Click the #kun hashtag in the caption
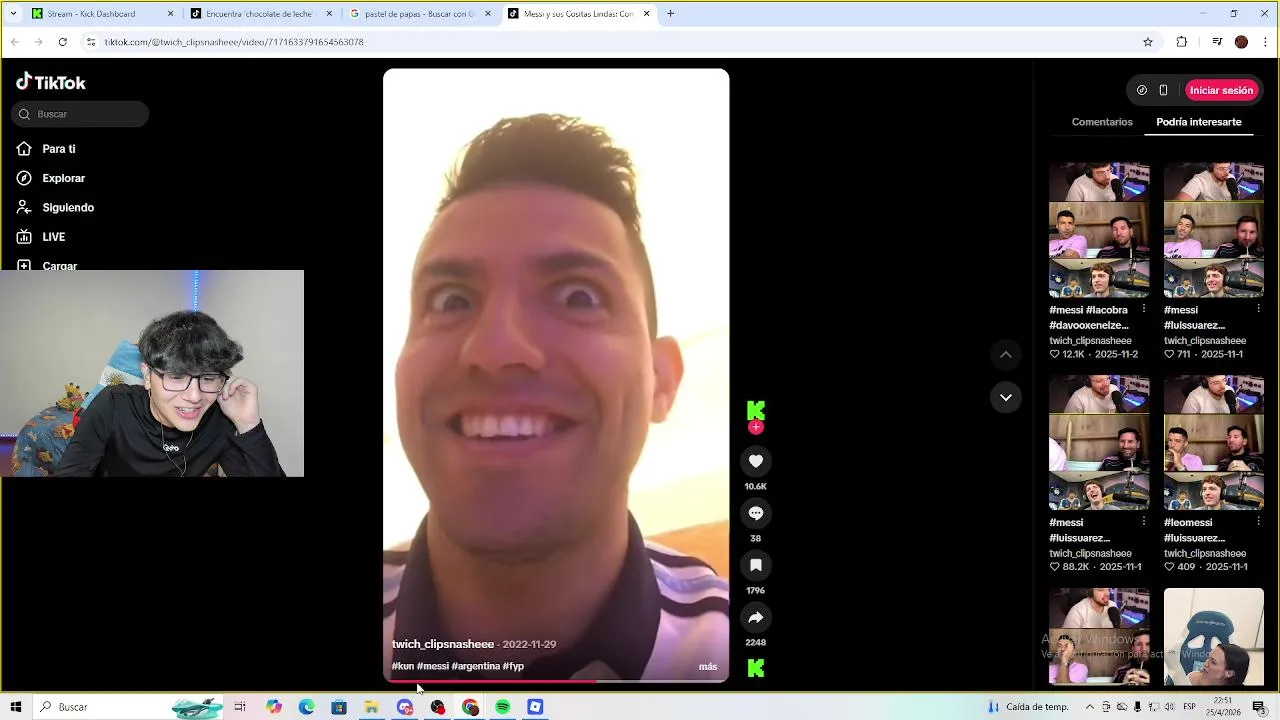Screen dimensions: 1280x720 coord(403,666)
